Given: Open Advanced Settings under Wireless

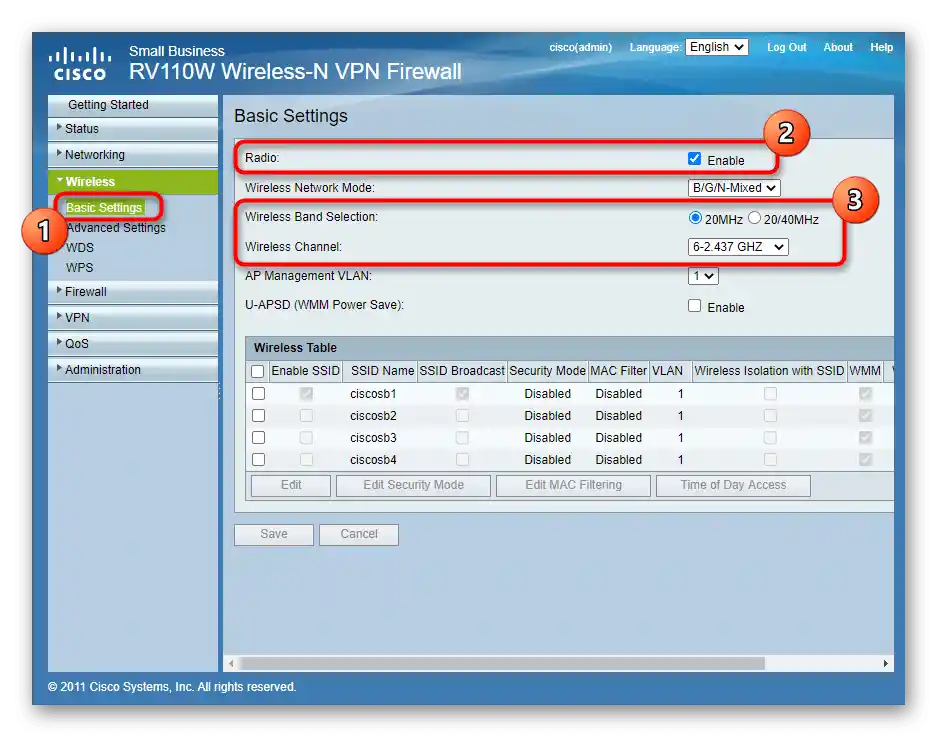Looking at the screenshot, I should tap(116, 228).
